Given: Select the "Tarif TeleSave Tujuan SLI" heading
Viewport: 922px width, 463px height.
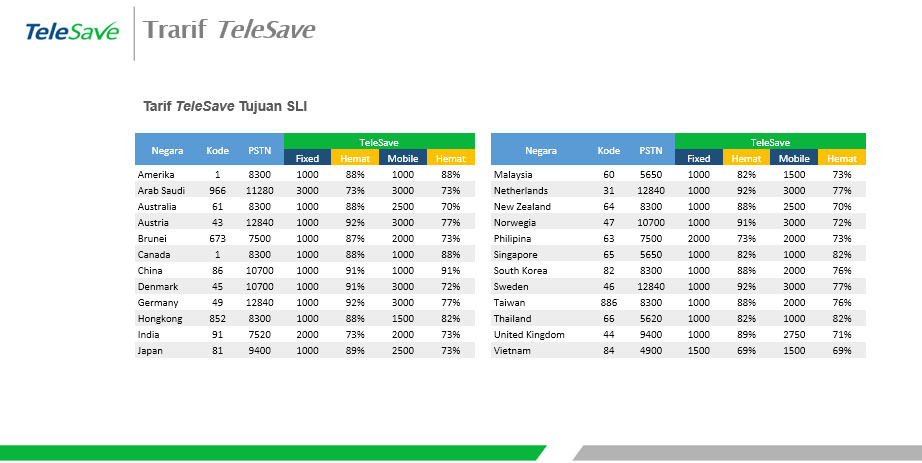Looking at the screenshot, I should 225,106.
